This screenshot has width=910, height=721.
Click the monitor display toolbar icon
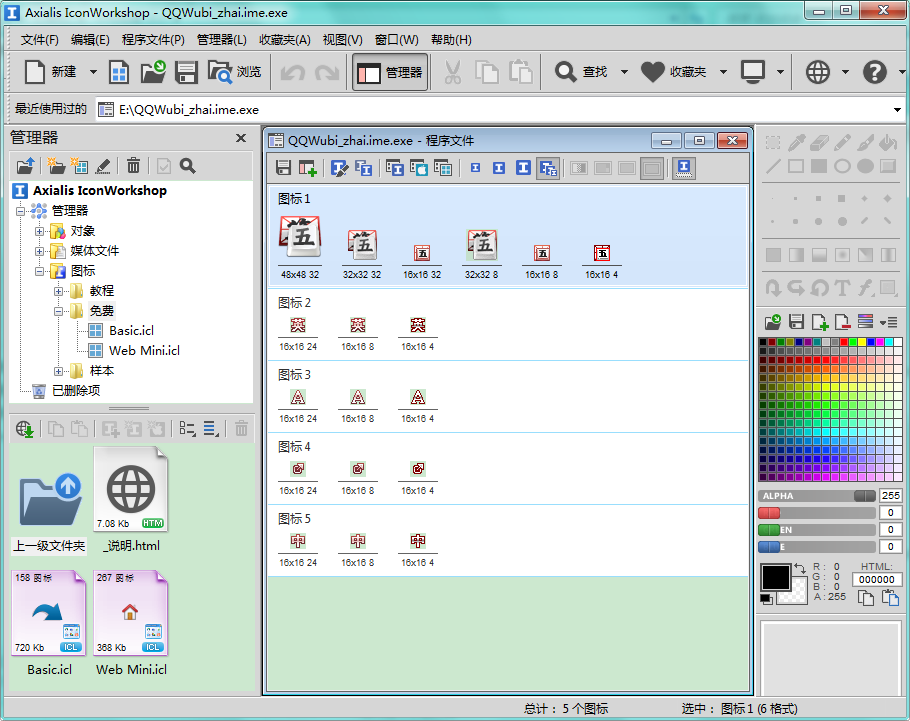753,72
